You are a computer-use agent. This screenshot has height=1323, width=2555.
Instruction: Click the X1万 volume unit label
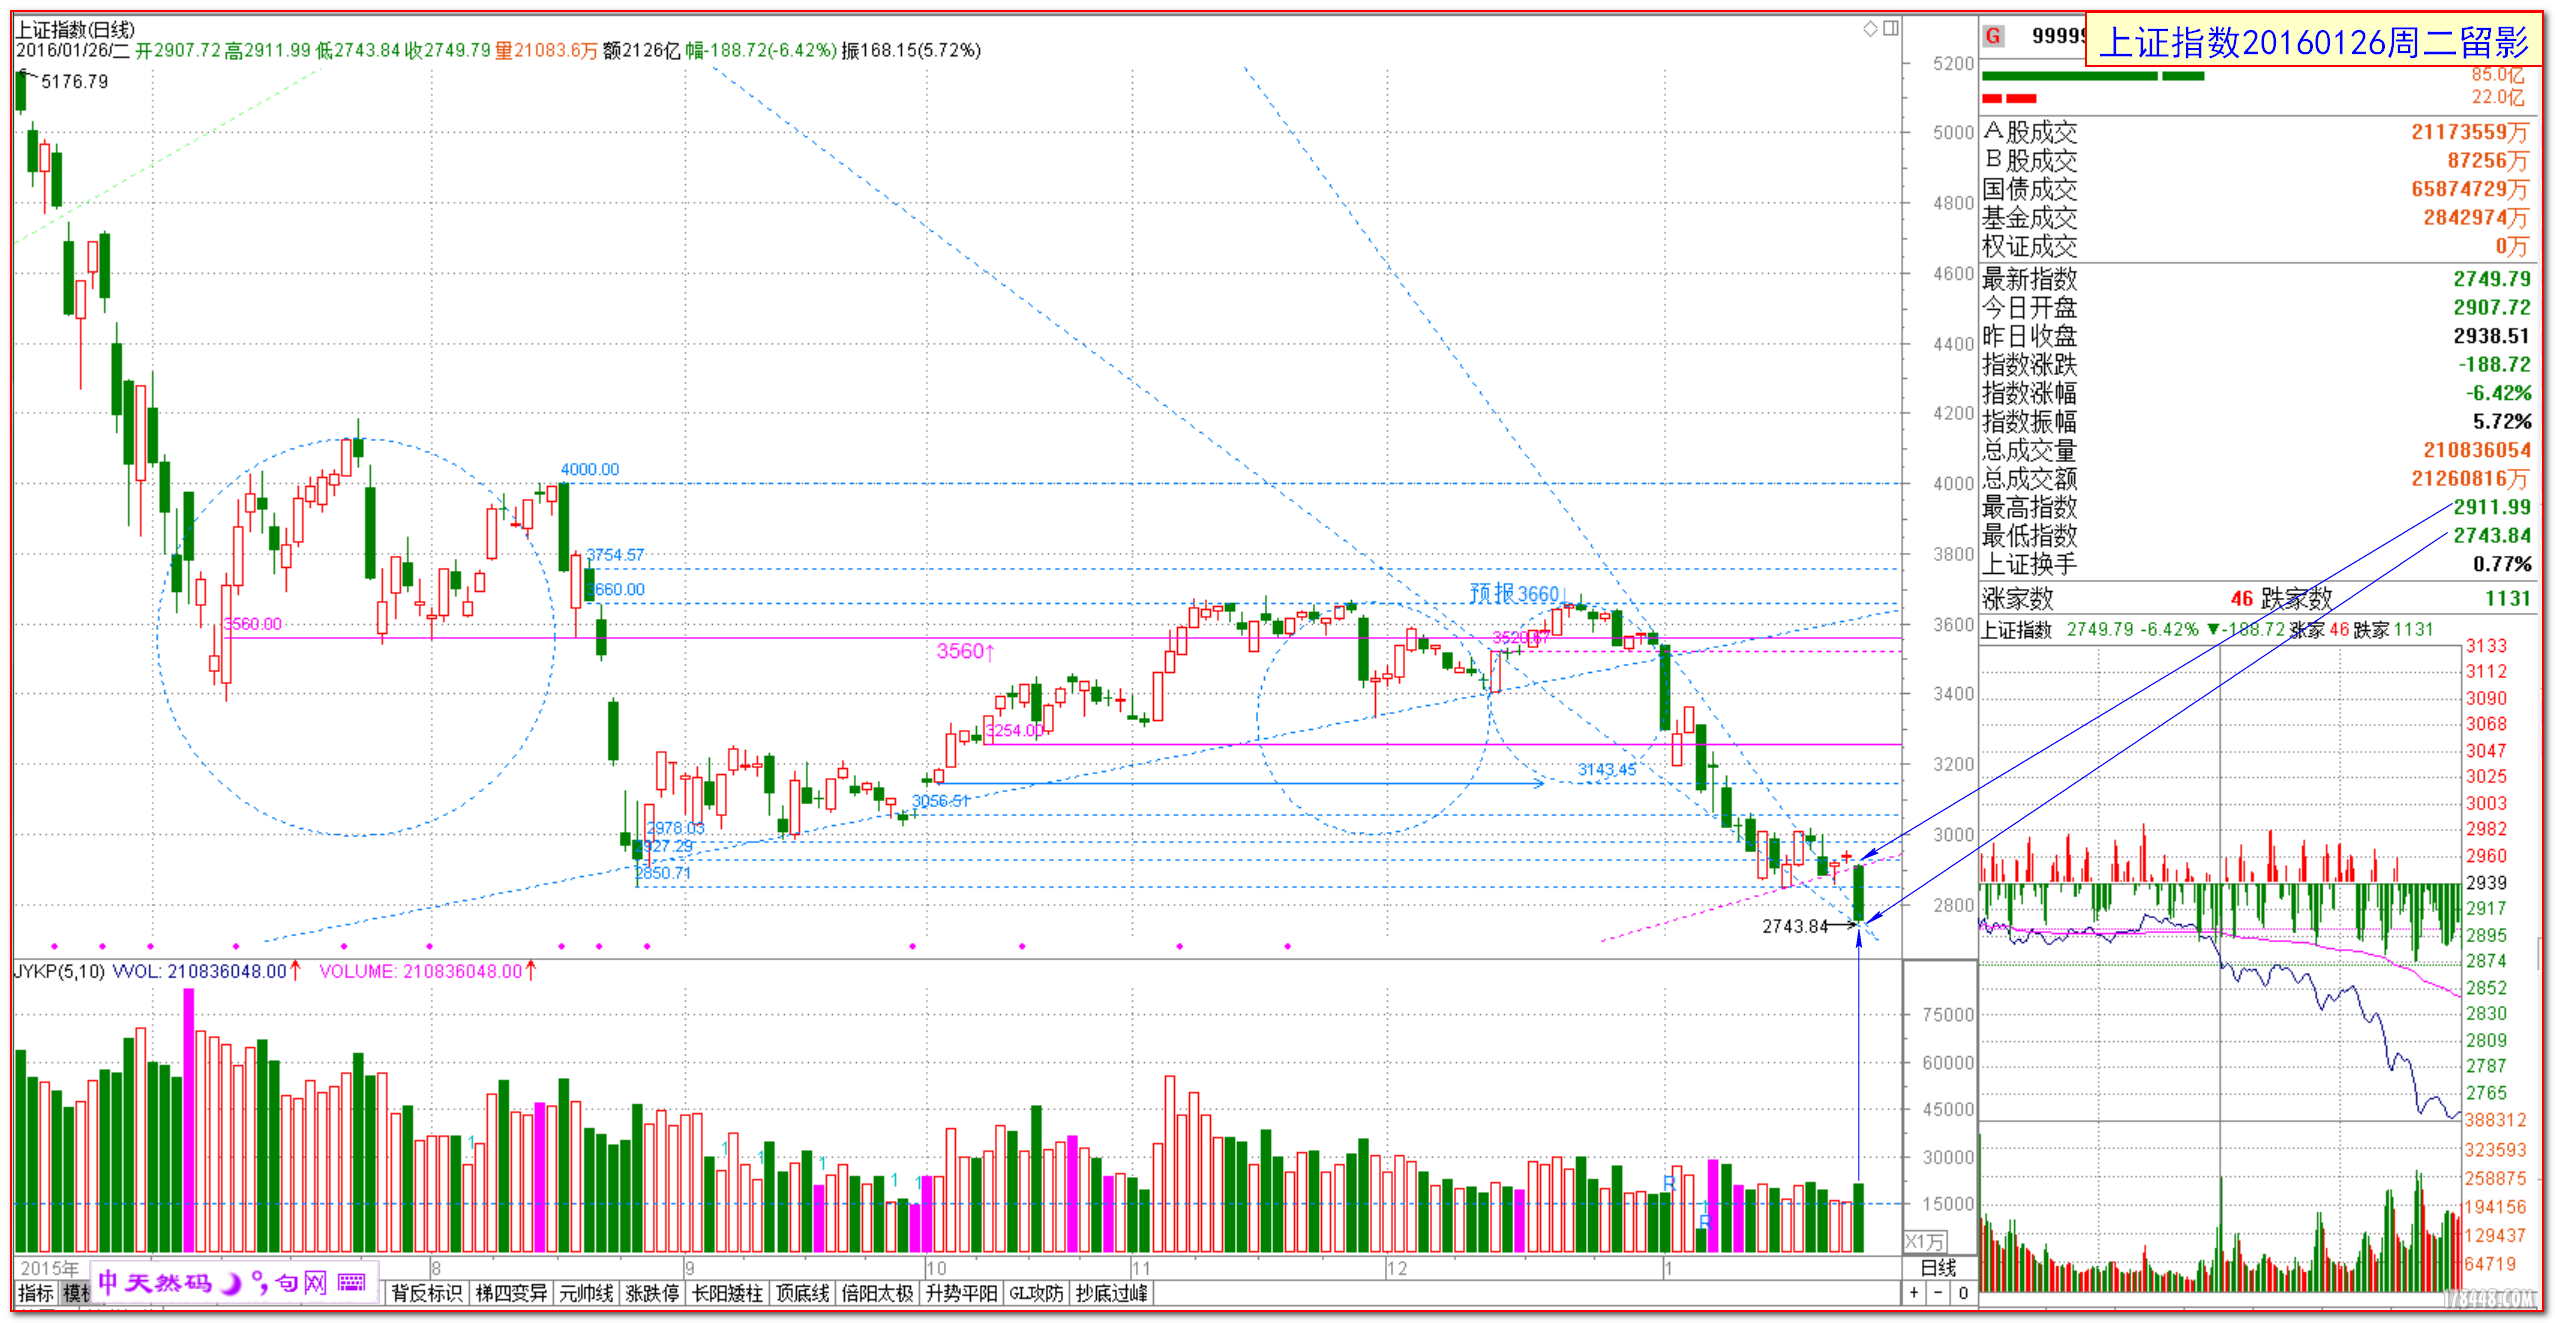[x=1925, y=1242]
